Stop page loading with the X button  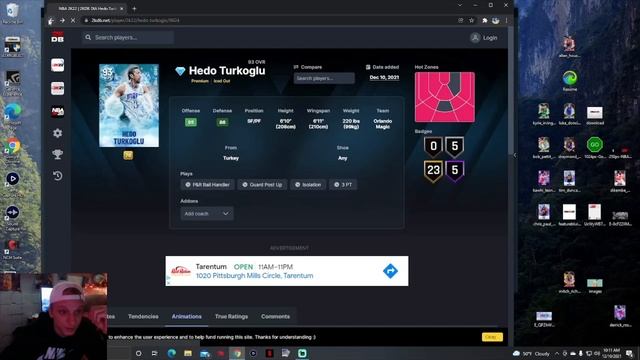point(73,20)
